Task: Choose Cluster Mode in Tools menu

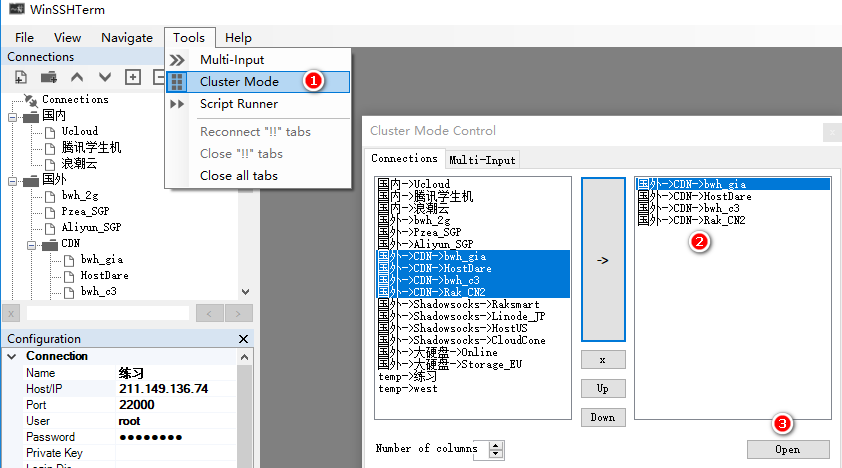Action: [x=239, y=82]
